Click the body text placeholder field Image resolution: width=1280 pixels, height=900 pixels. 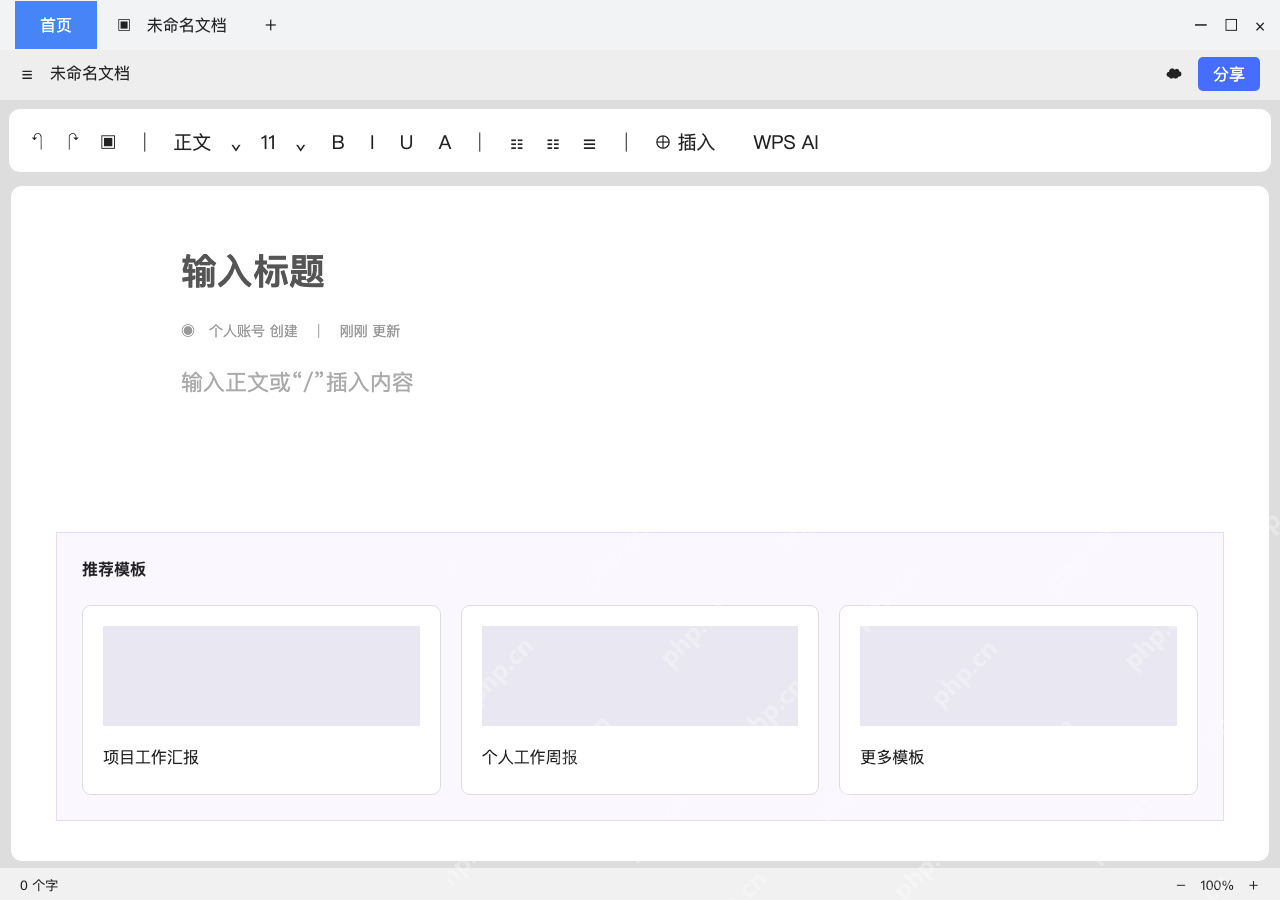[x=298, y=382]
